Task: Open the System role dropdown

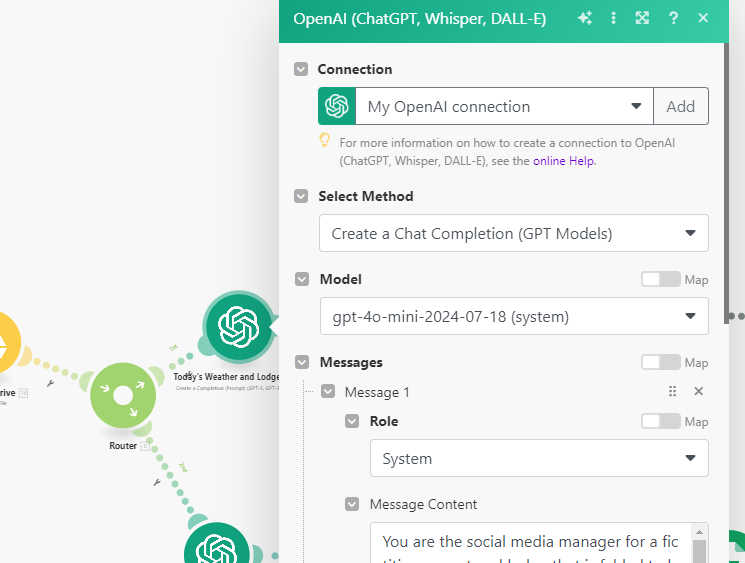Action: (x=539, y=458)
